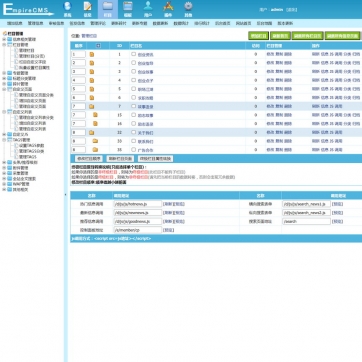
Task: Open the 插件 (Plugin) tools icon
Action: (168, 9)
